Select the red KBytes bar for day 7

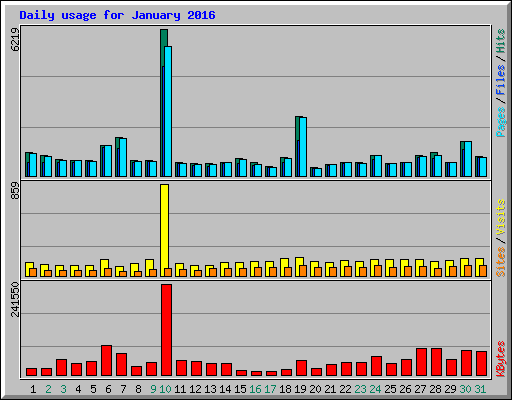tap(121, 365)
